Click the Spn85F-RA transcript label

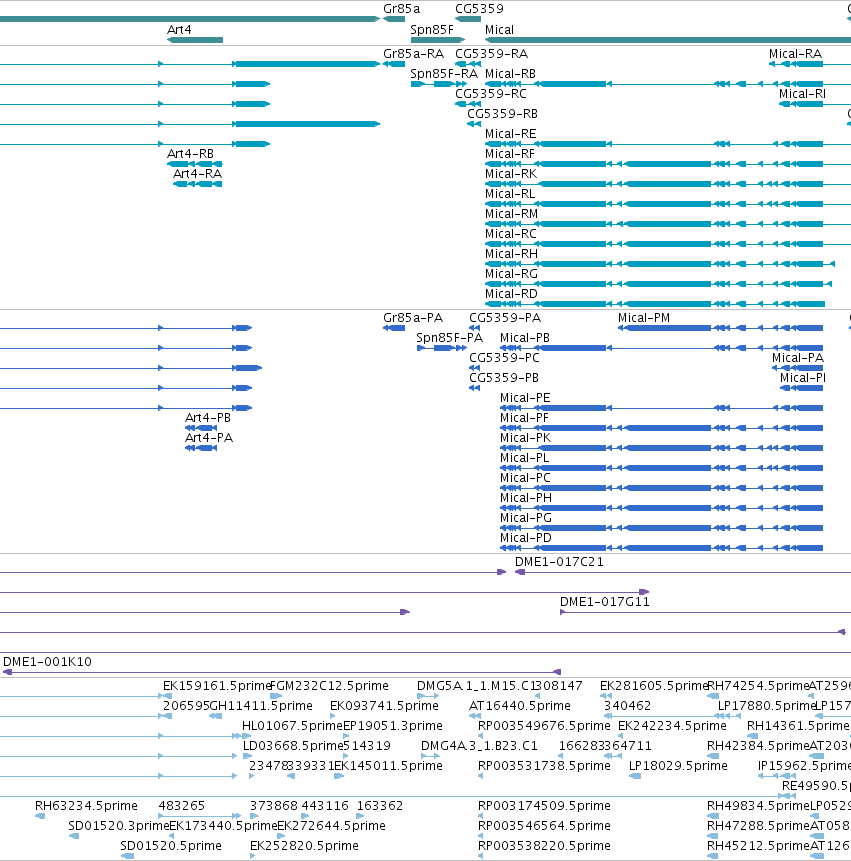click(444, 74)
